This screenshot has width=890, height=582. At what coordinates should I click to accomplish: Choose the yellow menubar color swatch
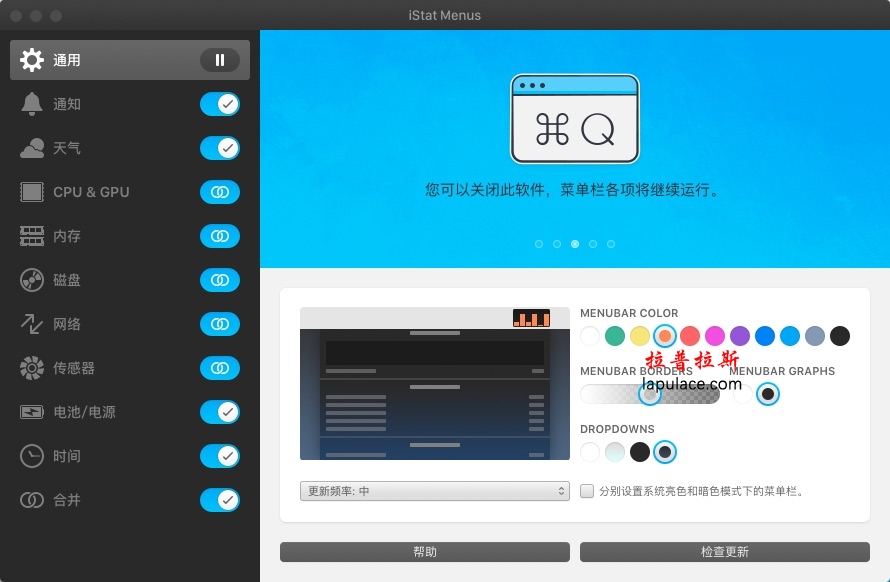click(640, 336)
